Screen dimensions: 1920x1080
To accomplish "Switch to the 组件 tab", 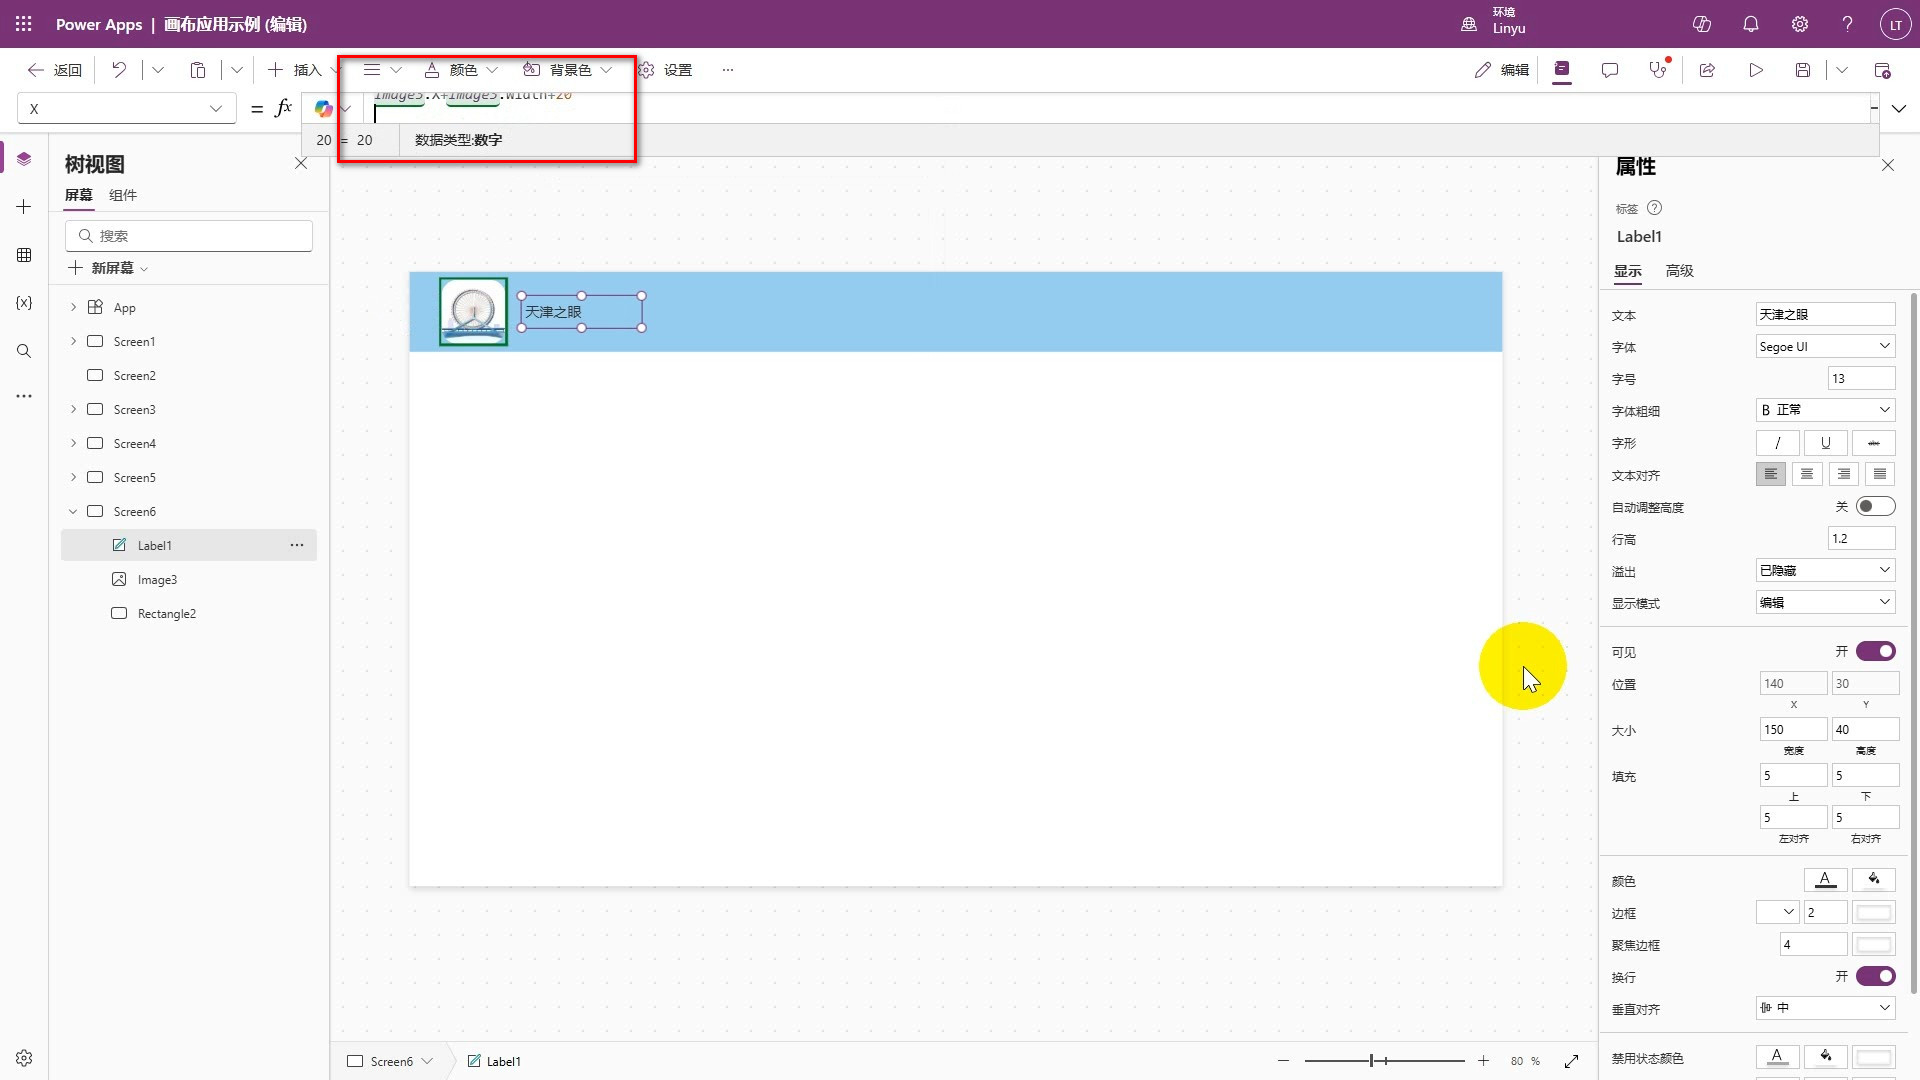I will (123, 195).
